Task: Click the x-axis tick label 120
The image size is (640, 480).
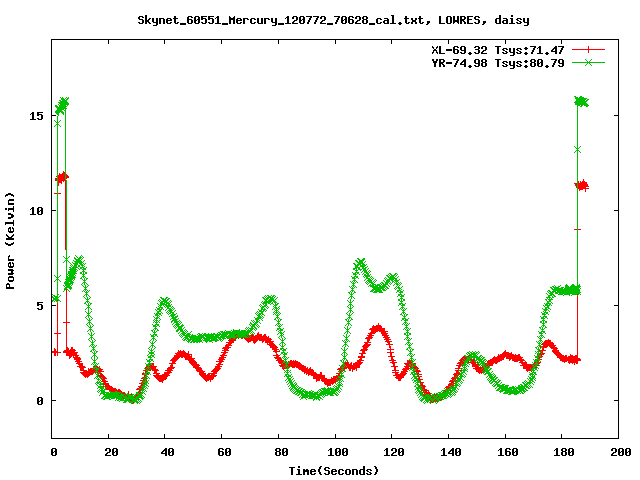Action: coord(394,452)
